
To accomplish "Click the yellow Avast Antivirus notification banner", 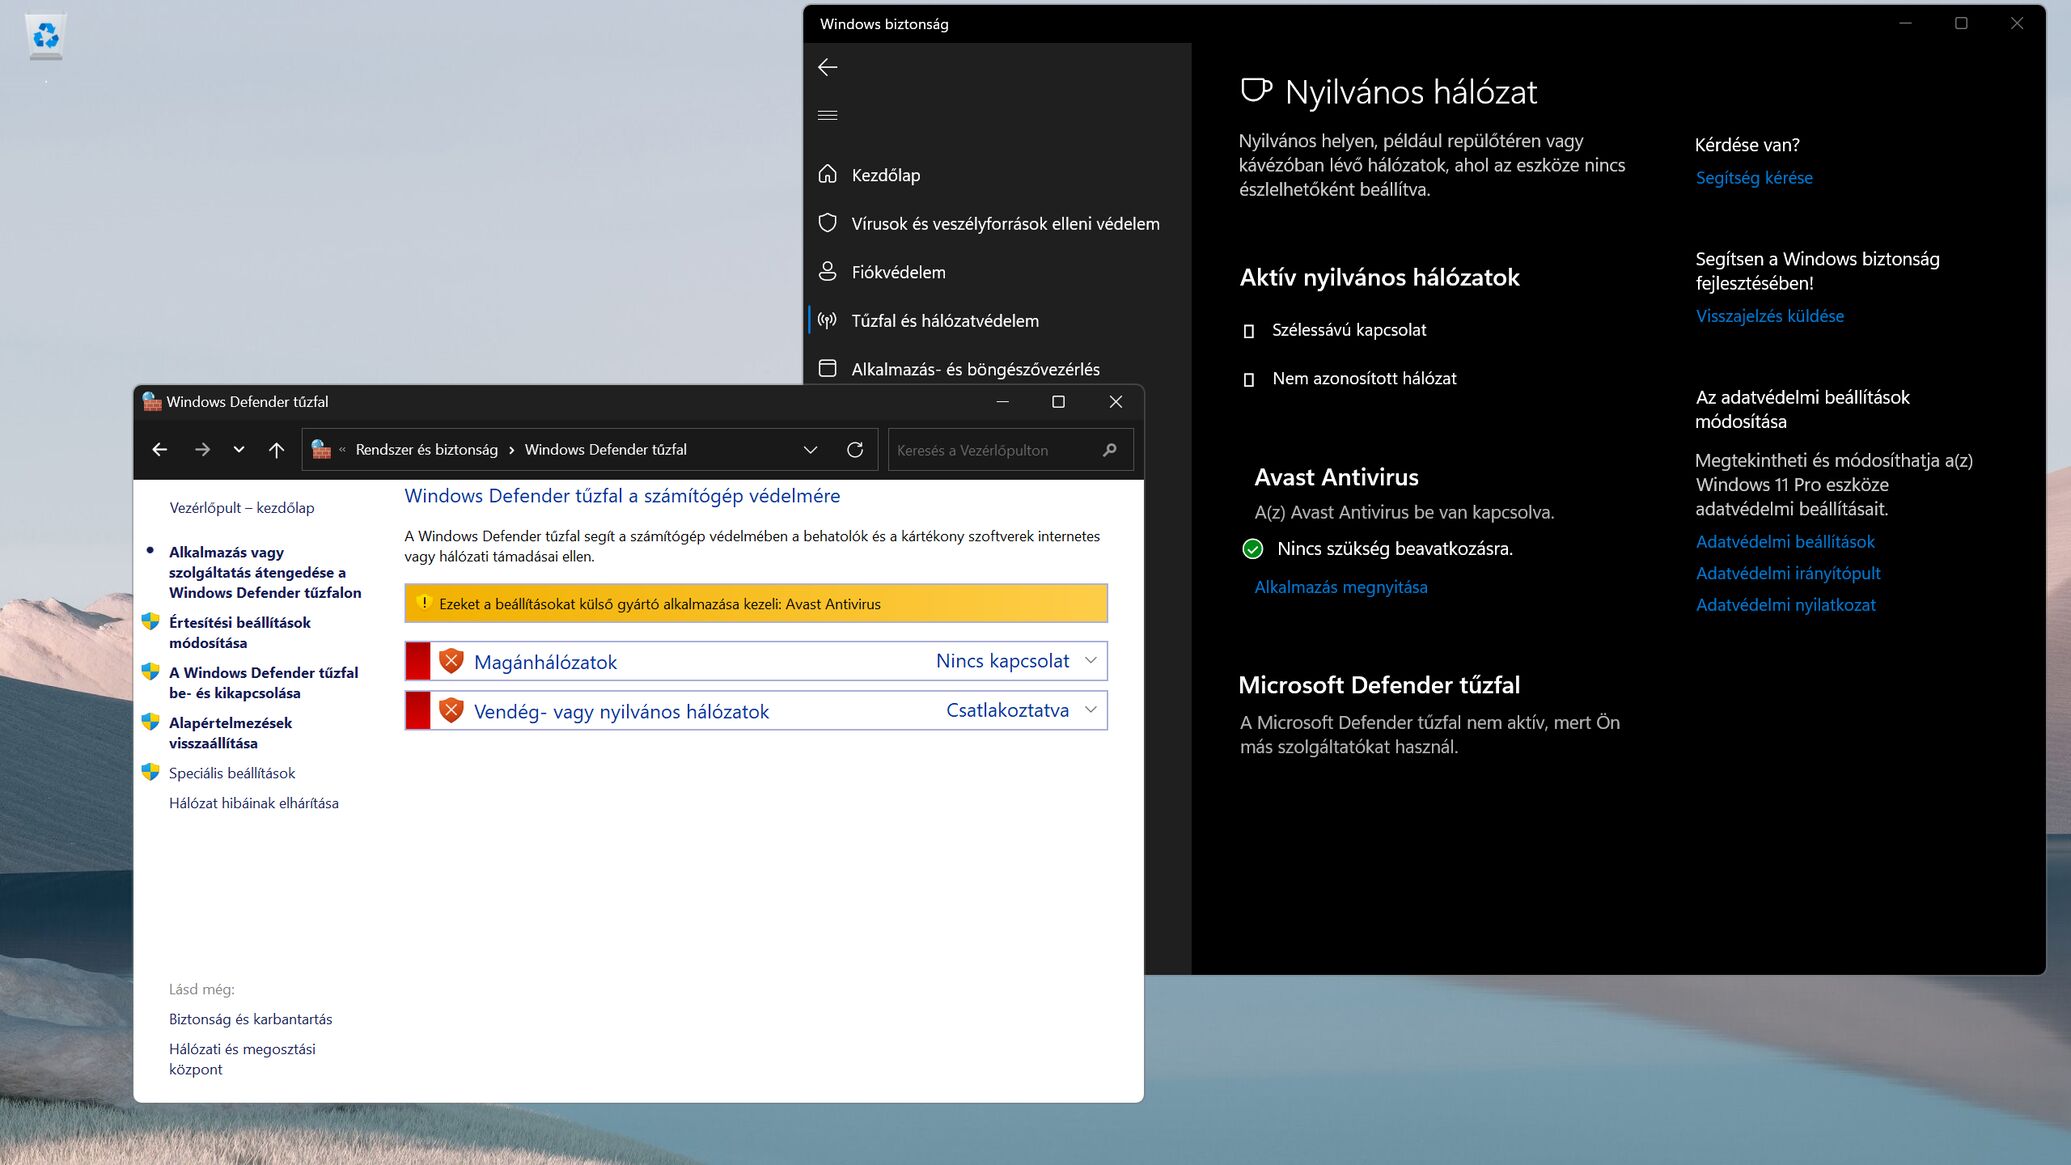I will point(756,603).
